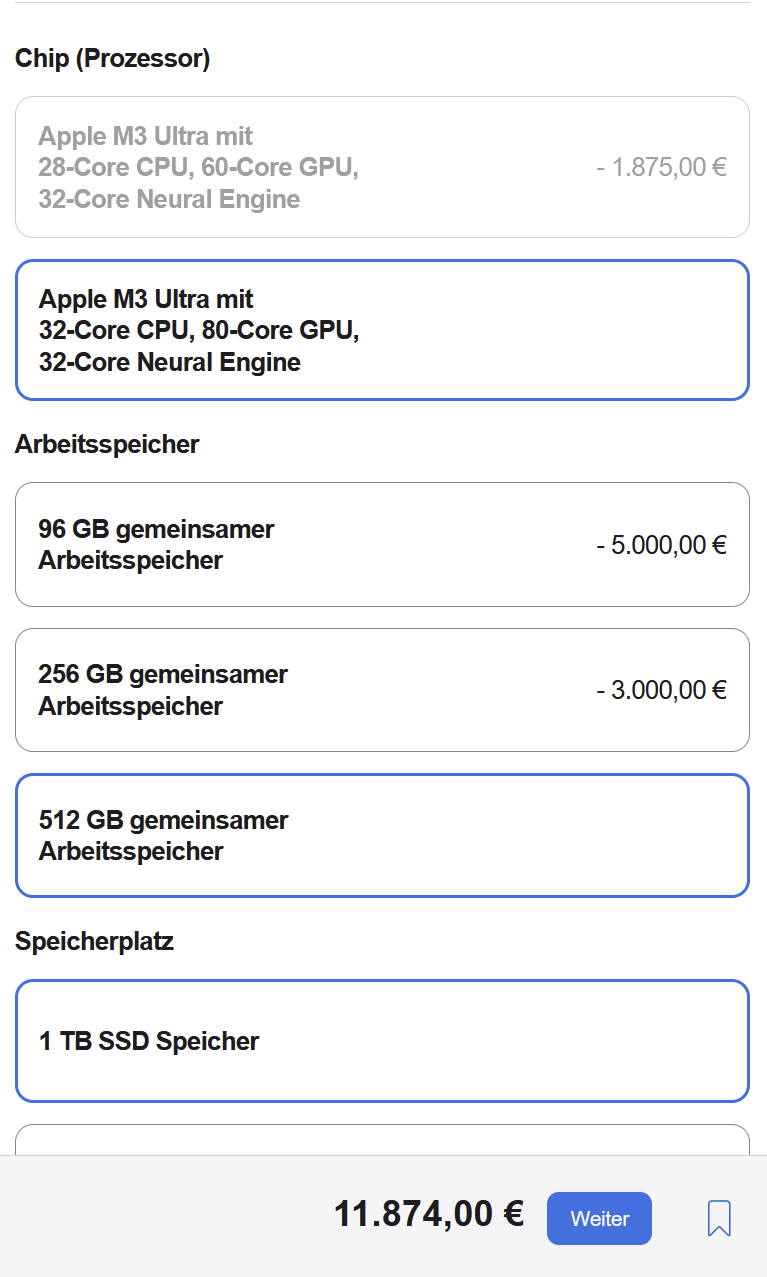Click the - 3.000,00 € price difference
The width and height of the screenshot is (767, 1277).
click(x=661, y=690)
